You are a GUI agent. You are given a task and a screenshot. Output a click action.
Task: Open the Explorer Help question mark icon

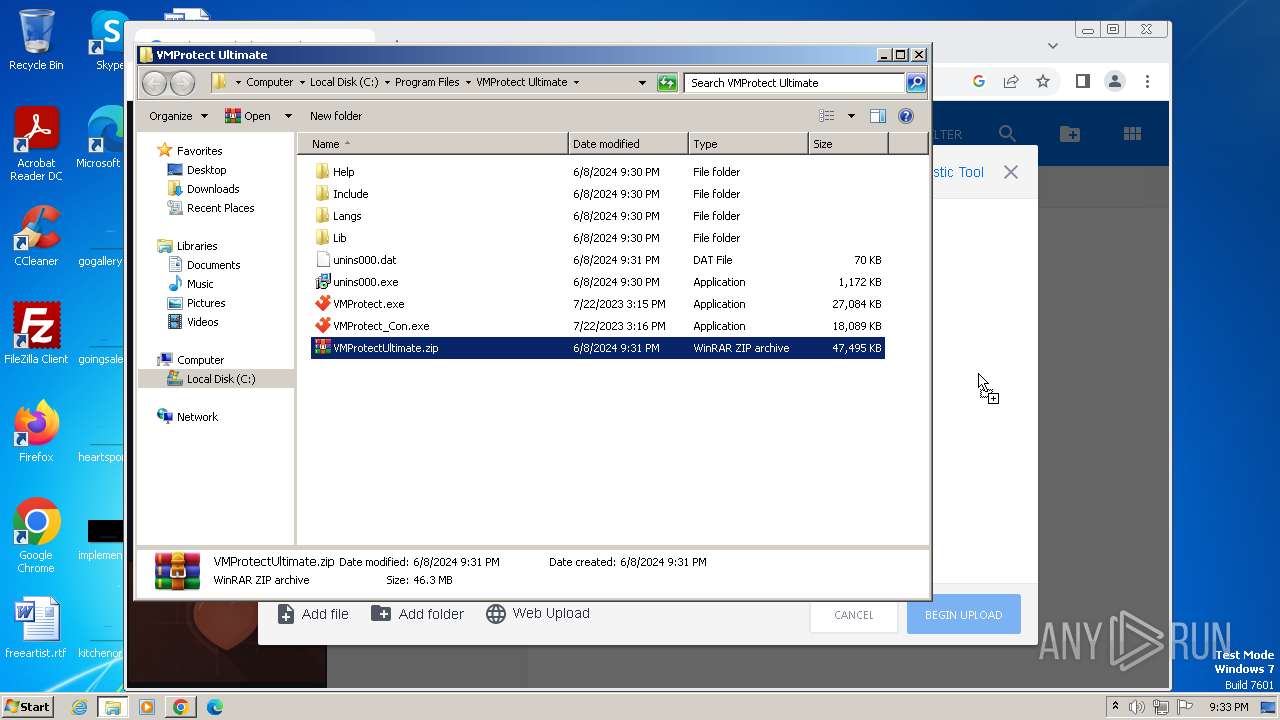click(906, 116)
